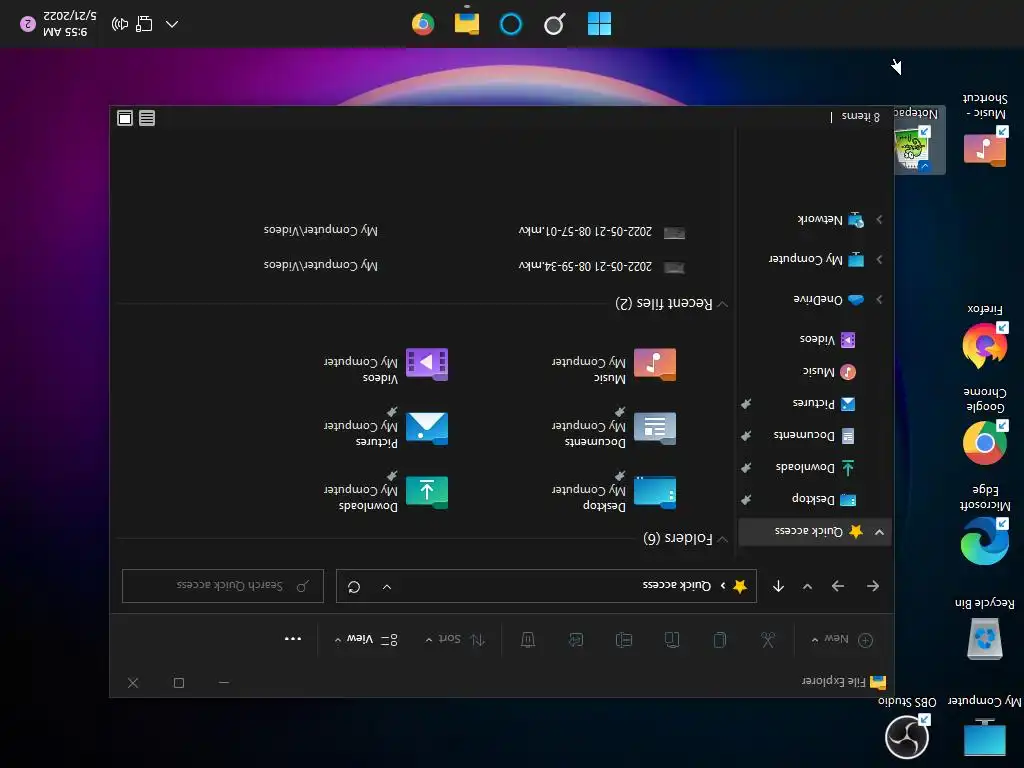Open the volume tray icon
This screenshot has height=768, width=1024.
pyautogui.click(x=120, y=24)
